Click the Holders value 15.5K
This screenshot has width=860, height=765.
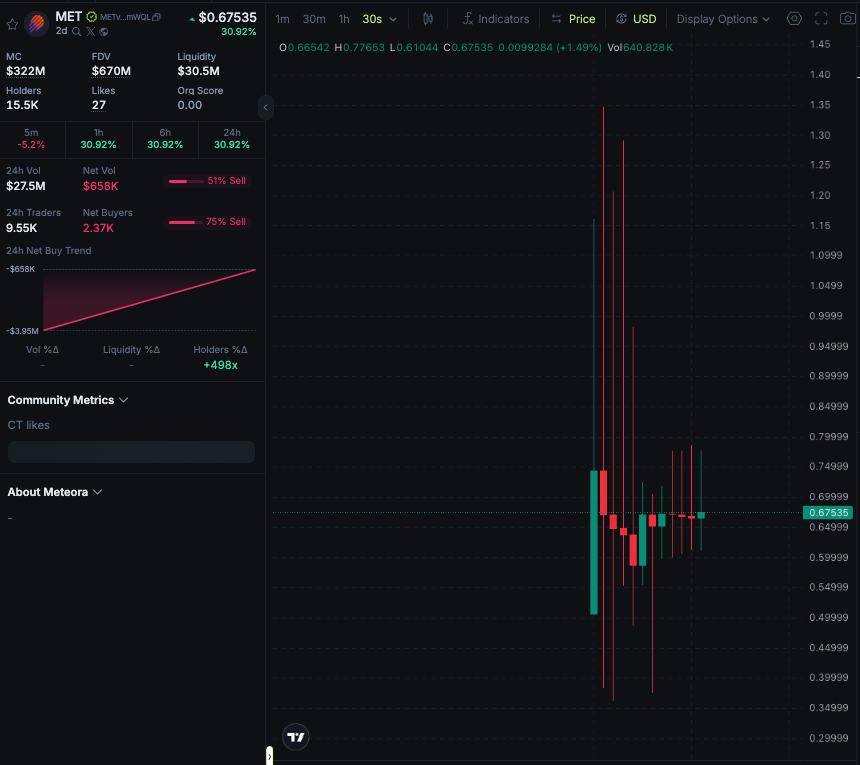click(x=22, y=105)
